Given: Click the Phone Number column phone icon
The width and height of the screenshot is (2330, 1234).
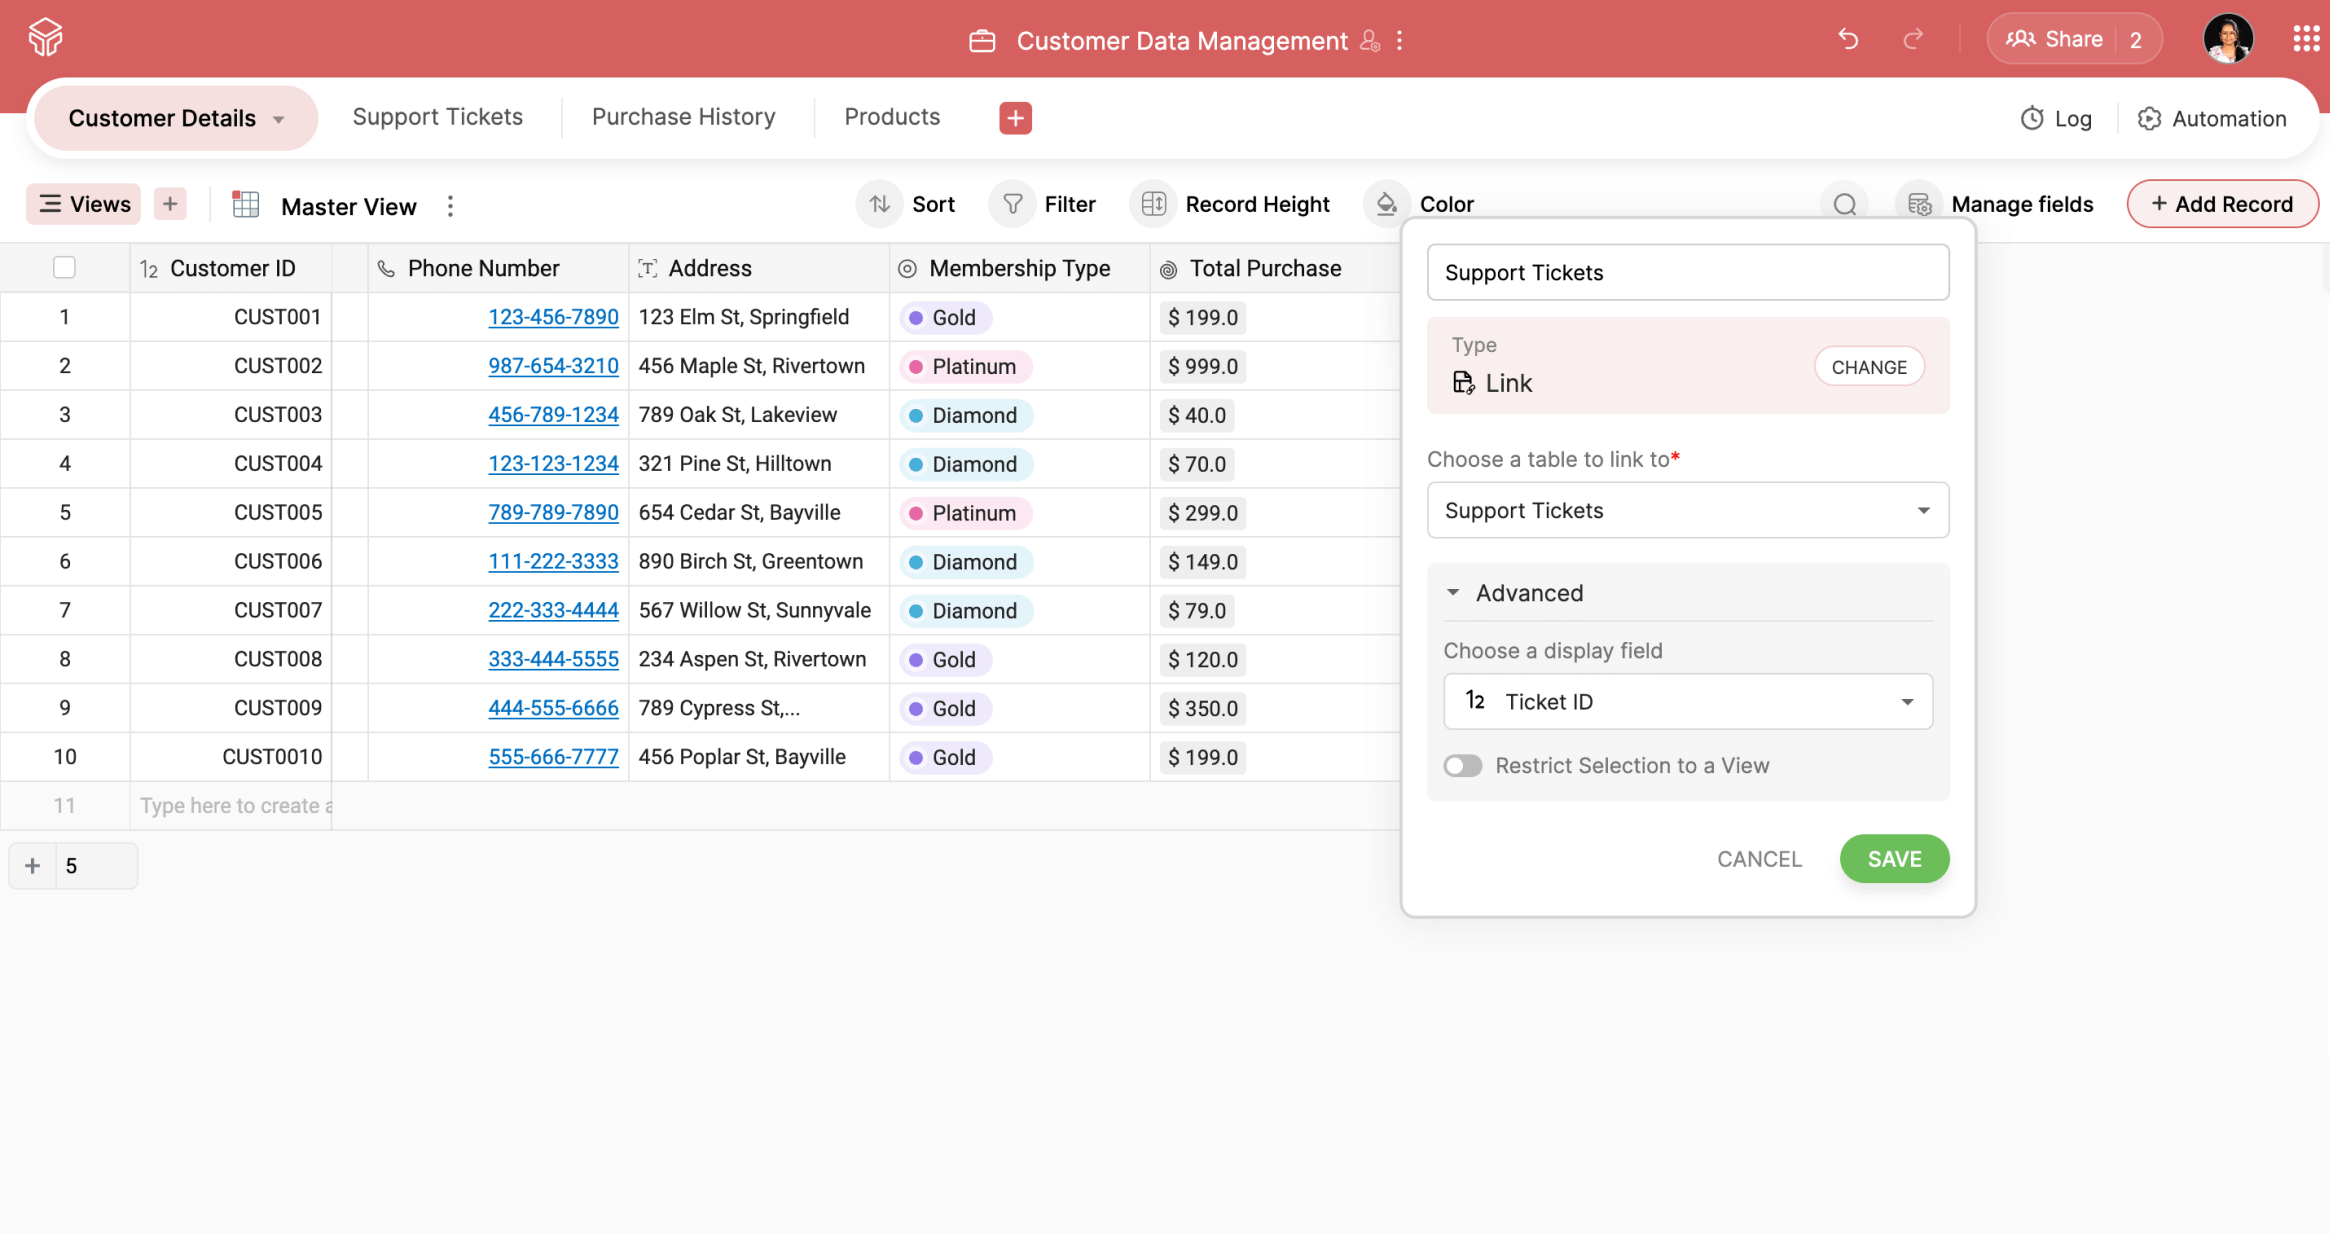Looking at the screenshot, I should click(x=386, y=268).
